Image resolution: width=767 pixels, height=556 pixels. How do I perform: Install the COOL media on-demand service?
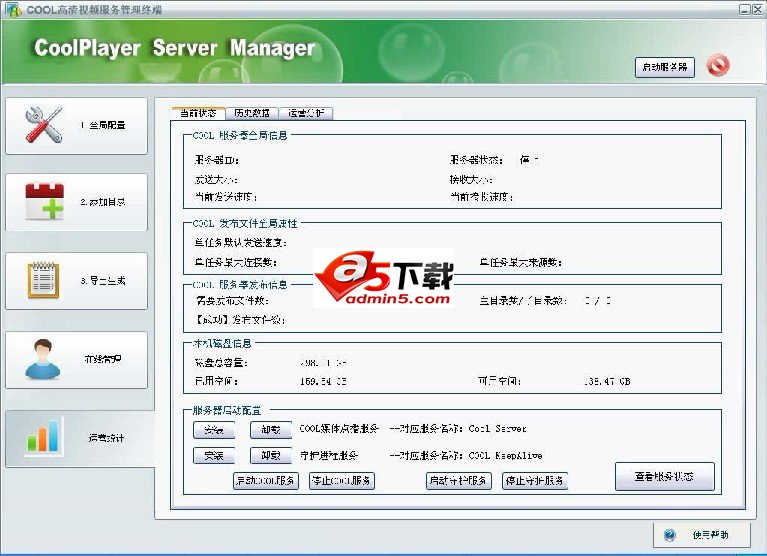[x=214, y=430]
